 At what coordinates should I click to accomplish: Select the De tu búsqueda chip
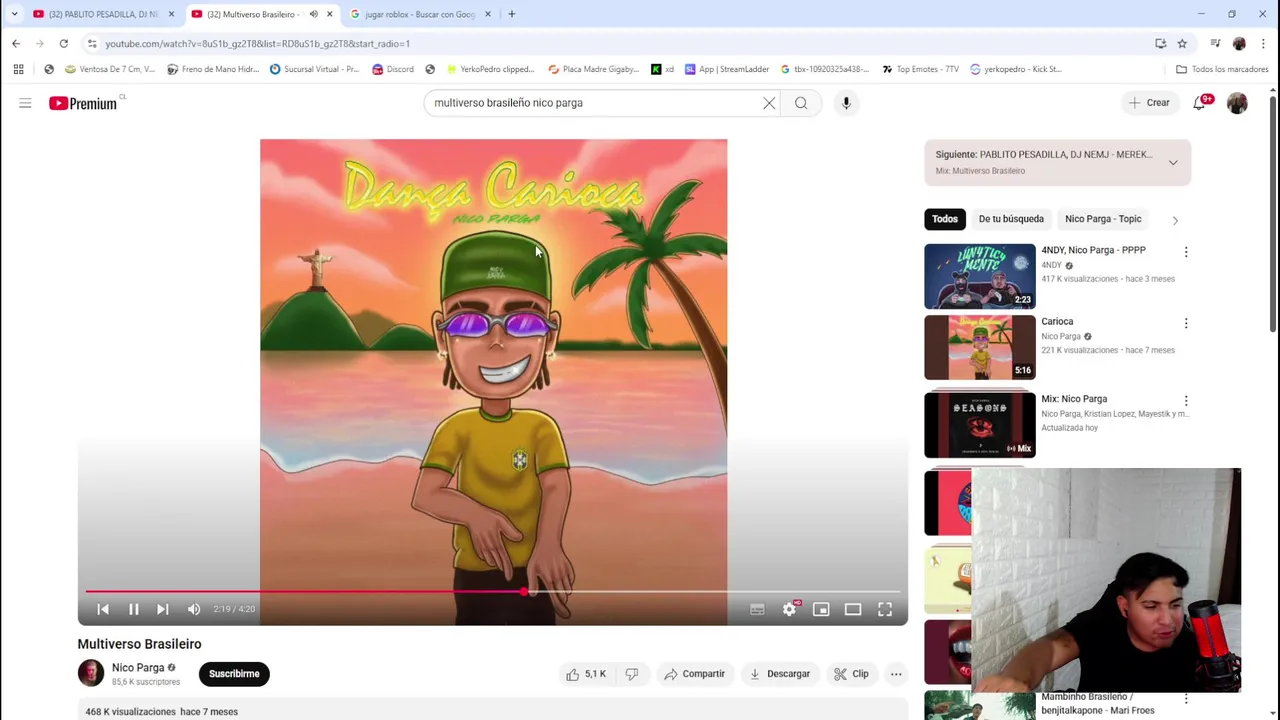pyautogui.click(x=1011, y=219)
